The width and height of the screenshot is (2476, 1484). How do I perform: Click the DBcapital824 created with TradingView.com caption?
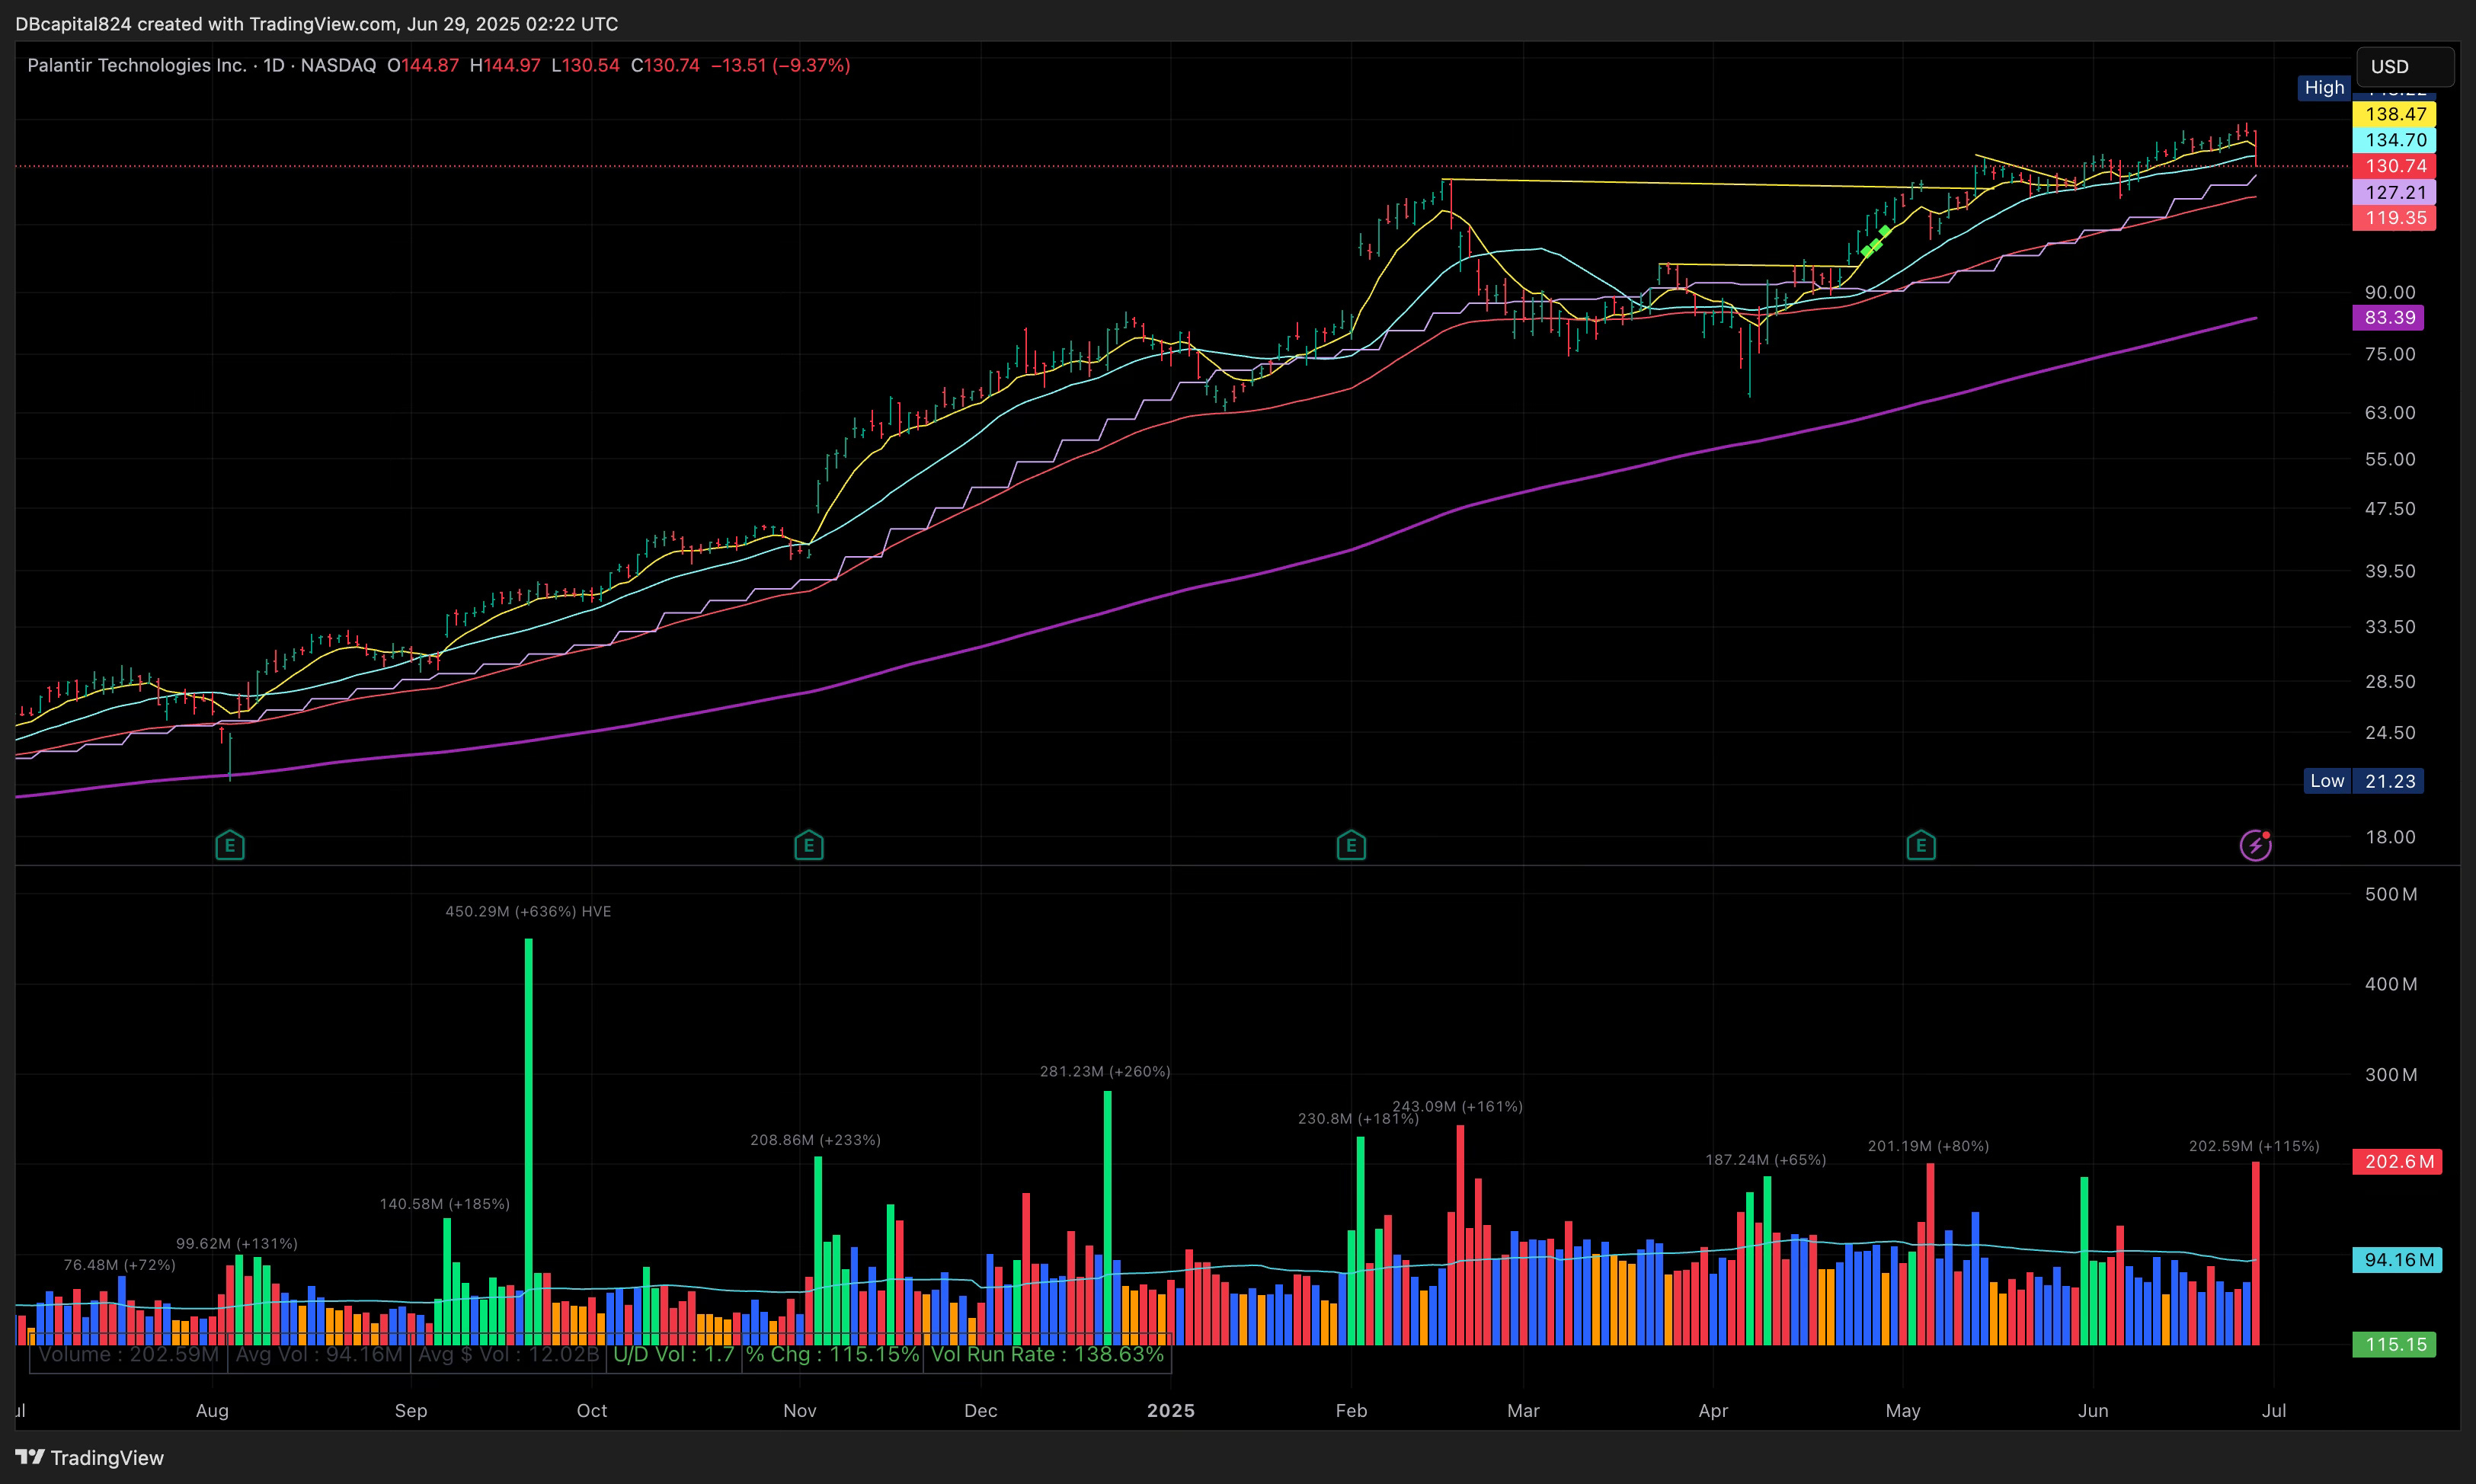click(316, 23)
